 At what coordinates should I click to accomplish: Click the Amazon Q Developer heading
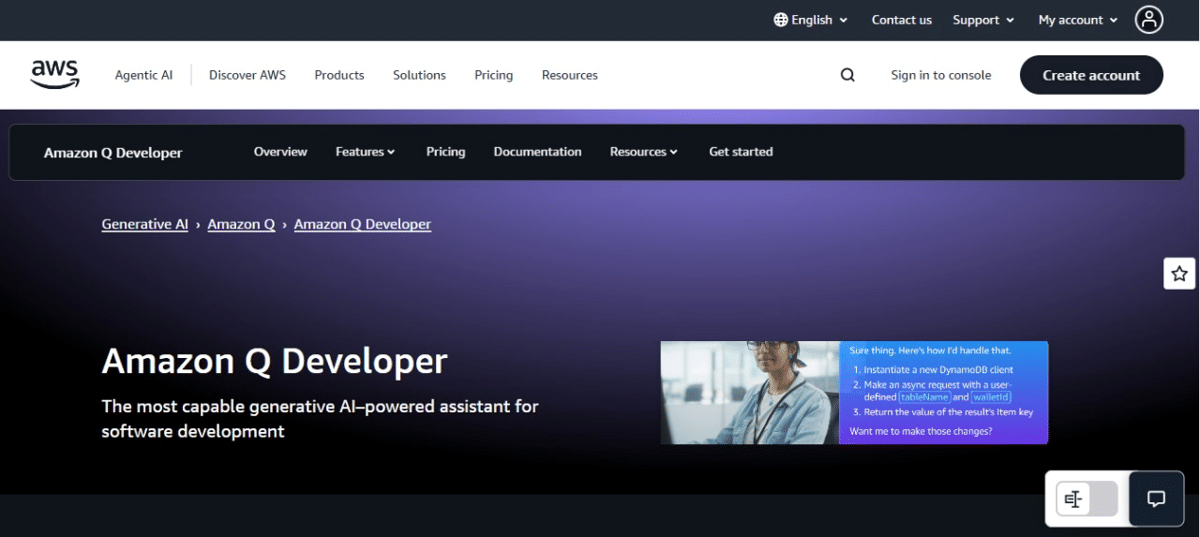pos(275,361)
